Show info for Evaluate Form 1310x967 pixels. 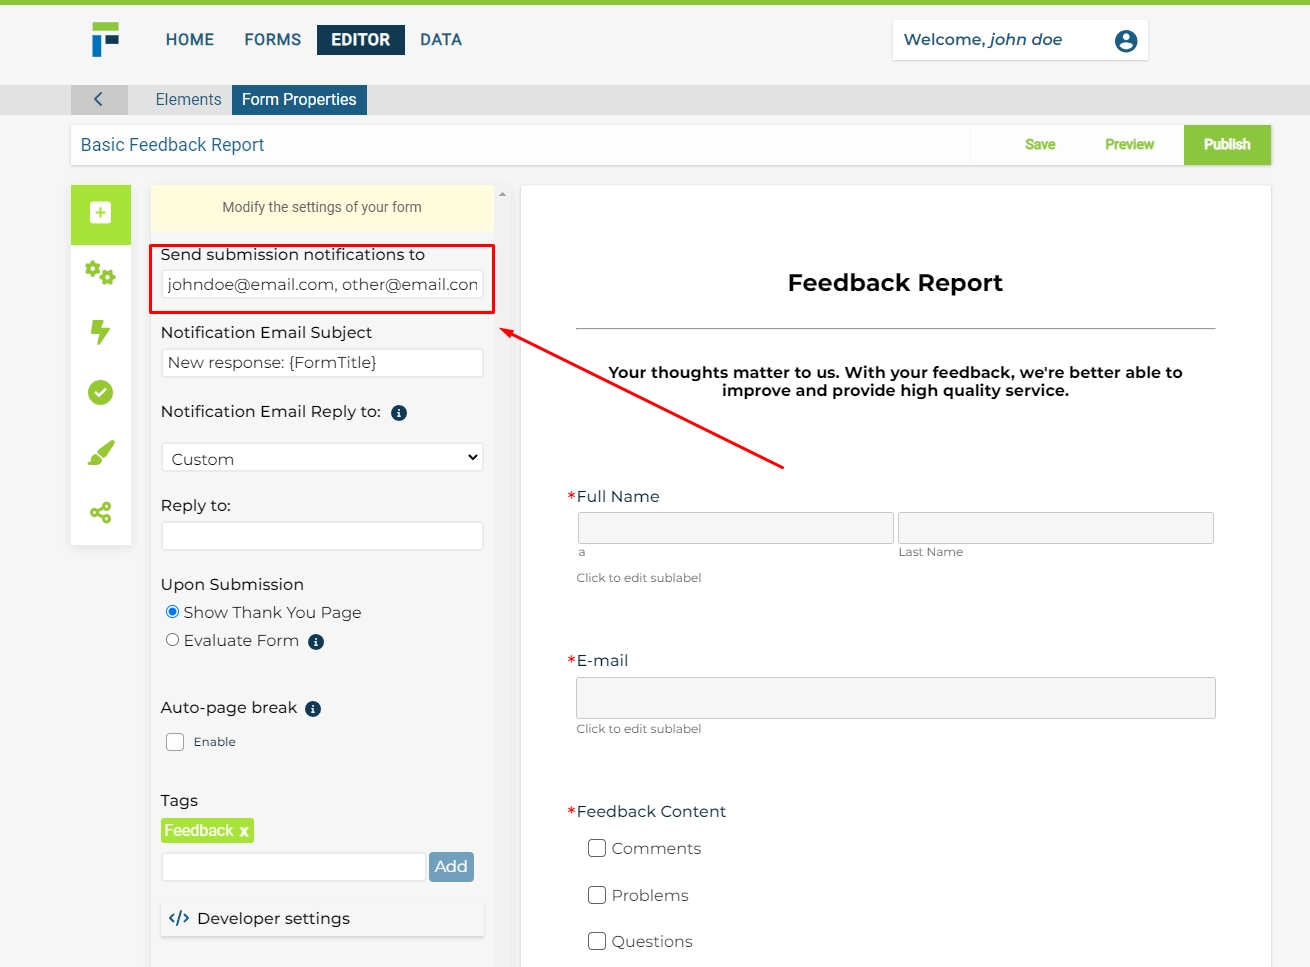coord(316,642)
